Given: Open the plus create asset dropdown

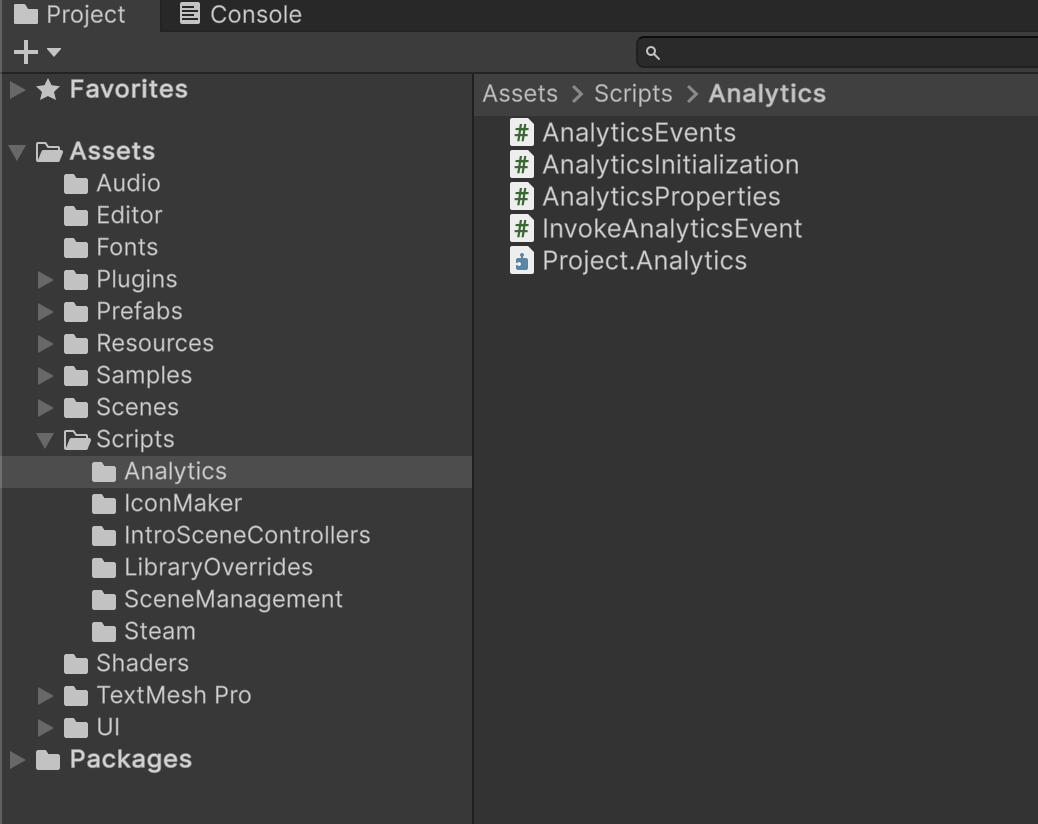Looking at the screenshot, I should tap(37, 52).
